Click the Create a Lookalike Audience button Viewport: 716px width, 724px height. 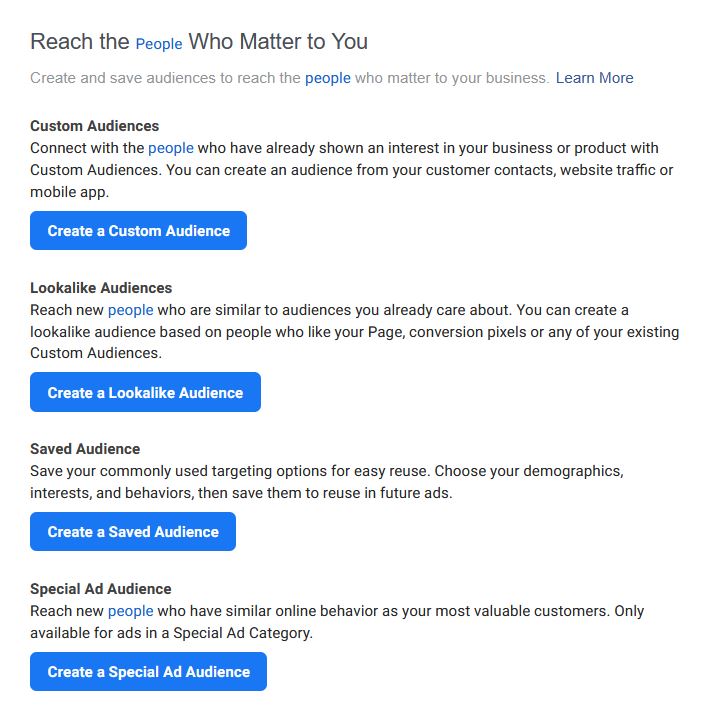tap(145, 392)
